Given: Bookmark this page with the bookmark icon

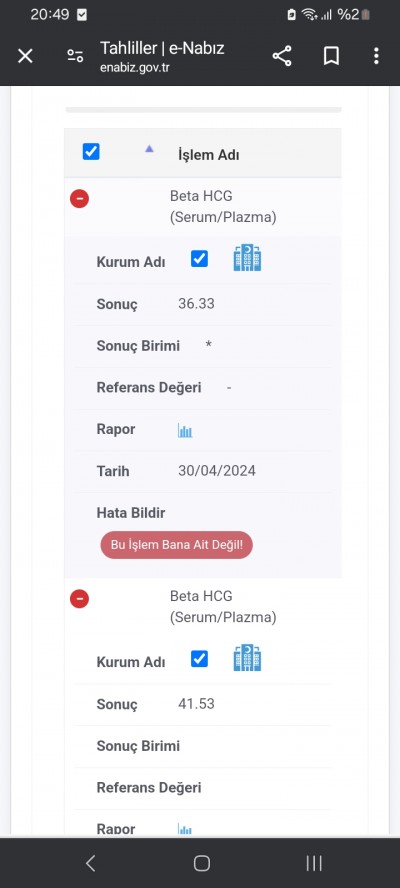Looking at the screenshot, I should [x=331, y=56].
